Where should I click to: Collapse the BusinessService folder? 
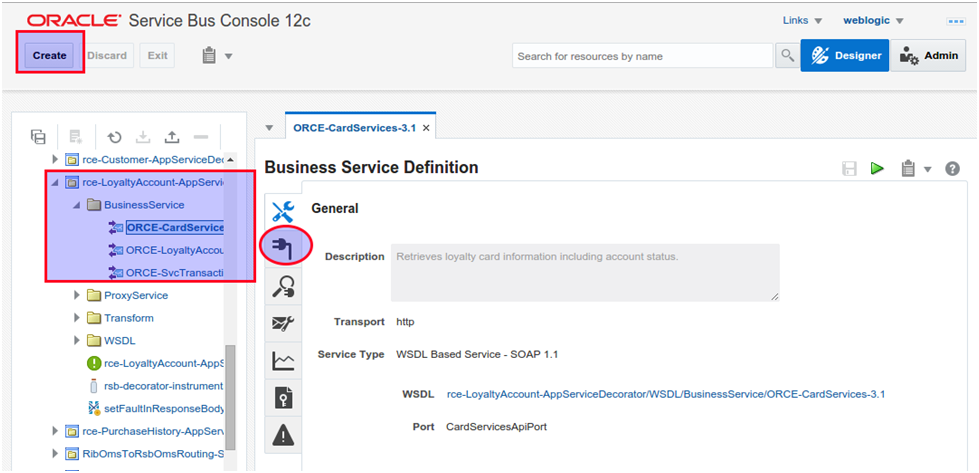click(x=77, y=205)
